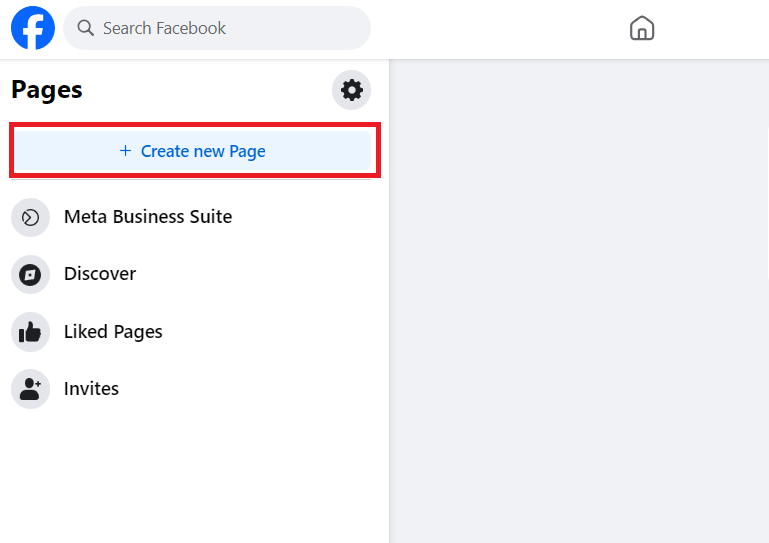Viewport: 769px width, 543px height.
Task: Click the Discover compass icon
Action: [x=30, y=275]
